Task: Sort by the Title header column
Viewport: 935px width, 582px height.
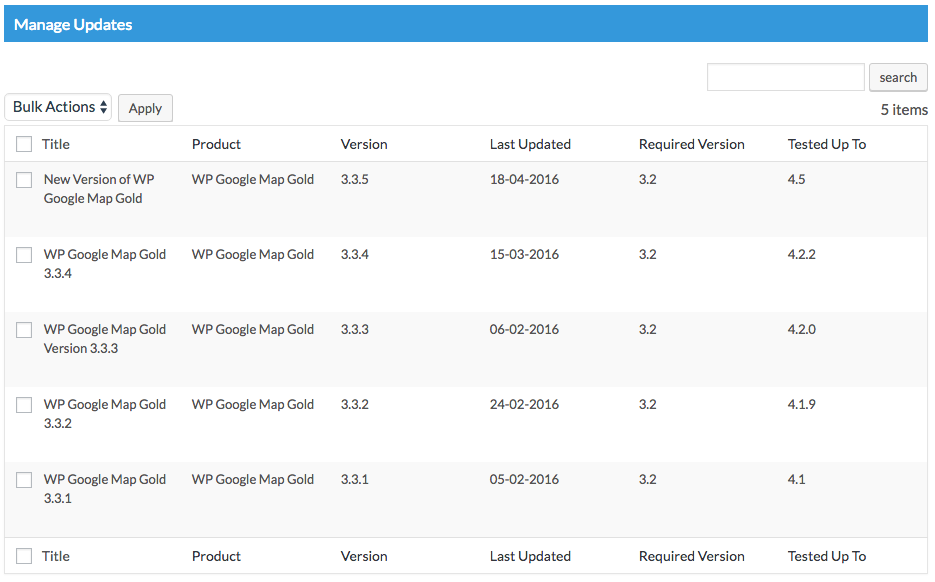Action: coord(55,144)
